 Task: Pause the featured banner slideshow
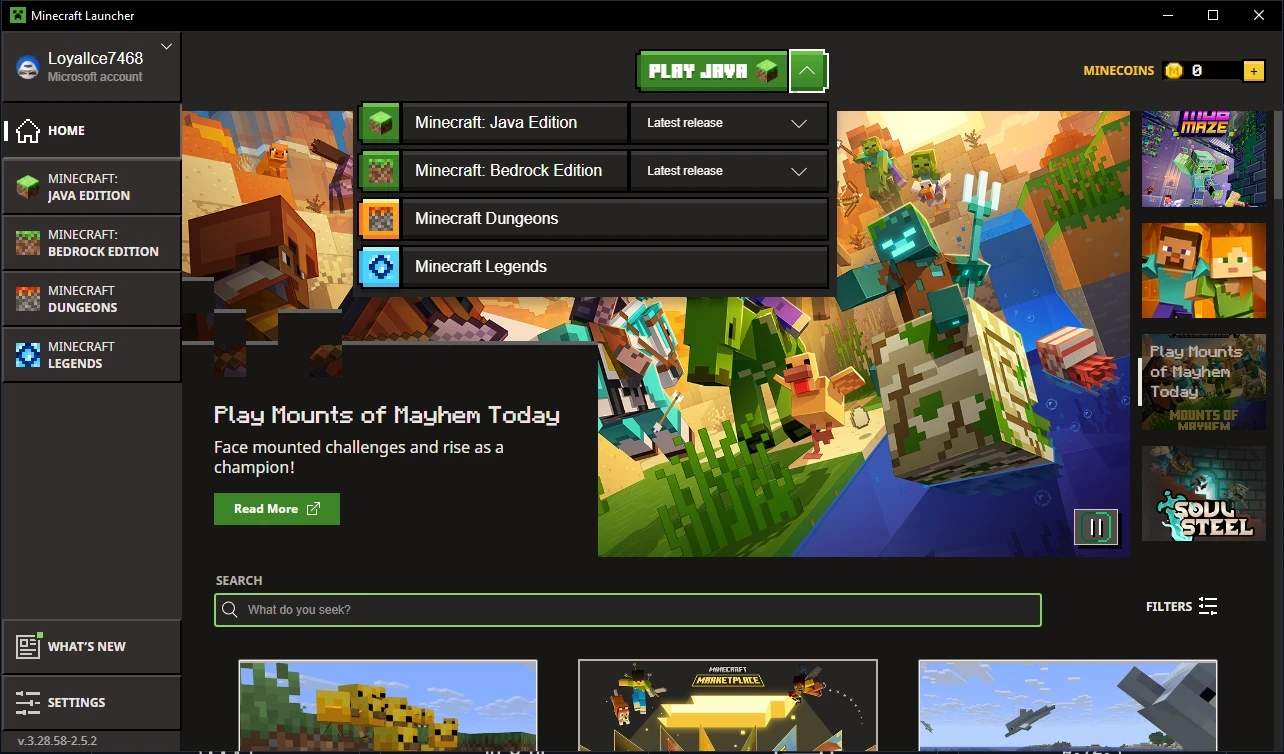pos(1096,527)
